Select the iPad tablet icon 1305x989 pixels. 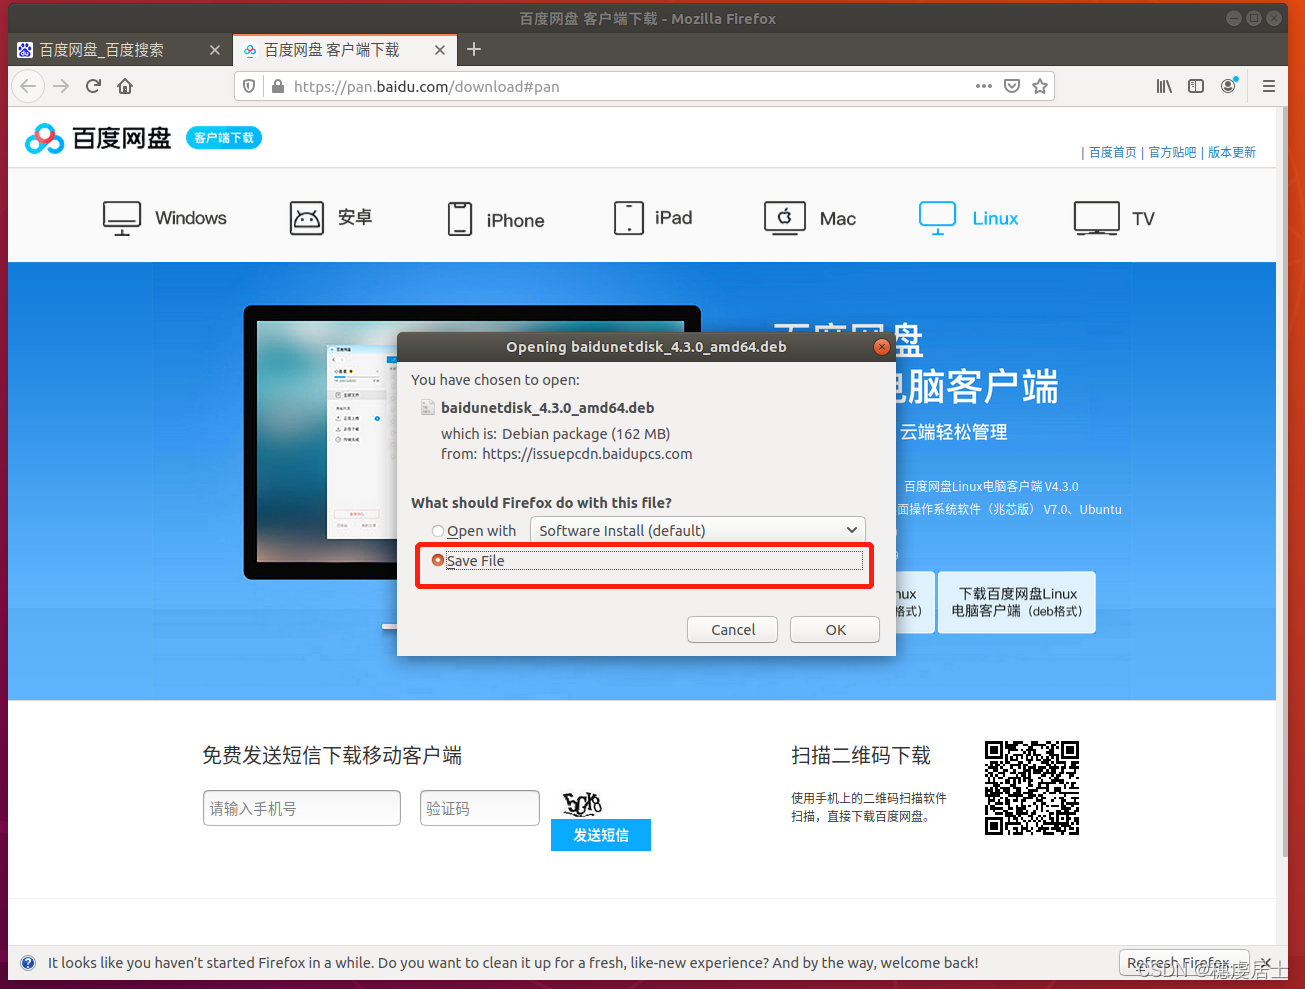[629, 218]
